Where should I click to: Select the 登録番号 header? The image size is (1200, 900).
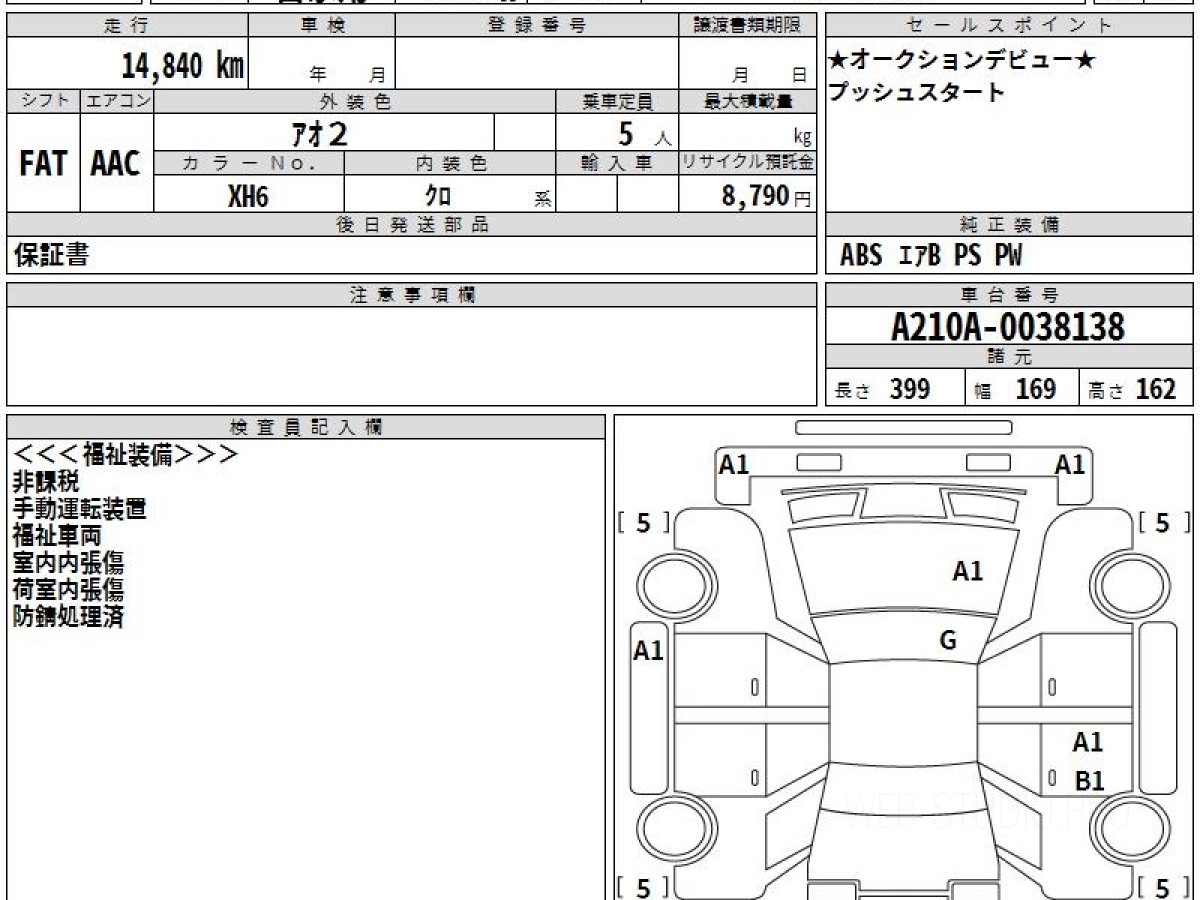537,26
